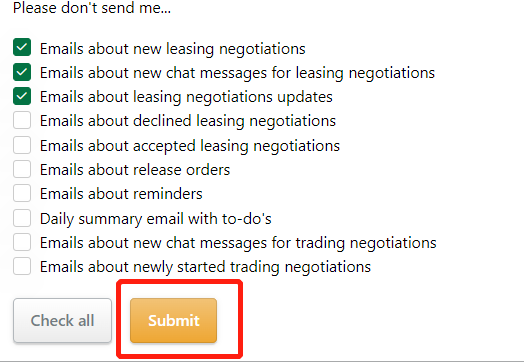Click the 'Daily summary email with to-do's' label
The height and width of the screenshot is (362, 524).
pyautogui.click(x=156, y=219)
